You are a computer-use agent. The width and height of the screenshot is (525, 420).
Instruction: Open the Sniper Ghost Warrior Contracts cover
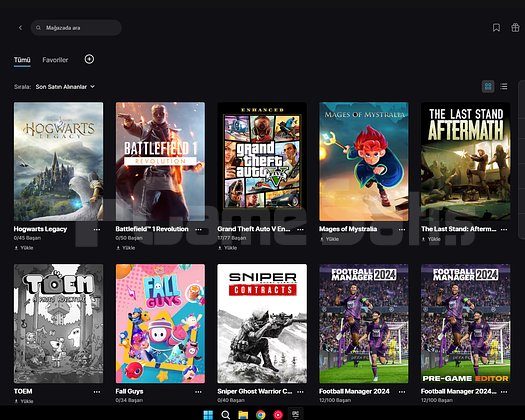[x=262, y=323]
